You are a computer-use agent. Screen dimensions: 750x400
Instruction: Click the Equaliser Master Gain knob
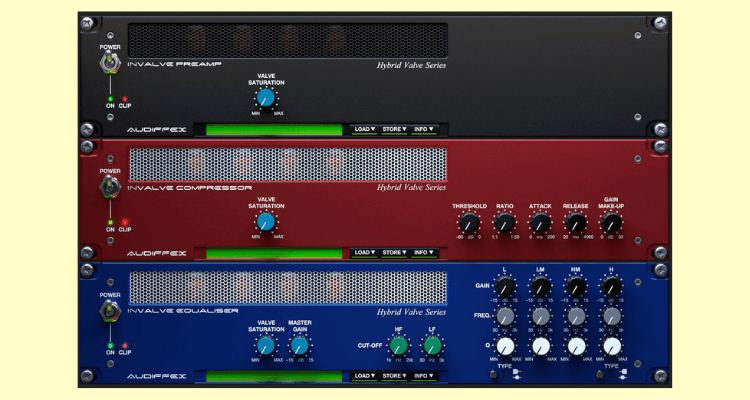300,346
